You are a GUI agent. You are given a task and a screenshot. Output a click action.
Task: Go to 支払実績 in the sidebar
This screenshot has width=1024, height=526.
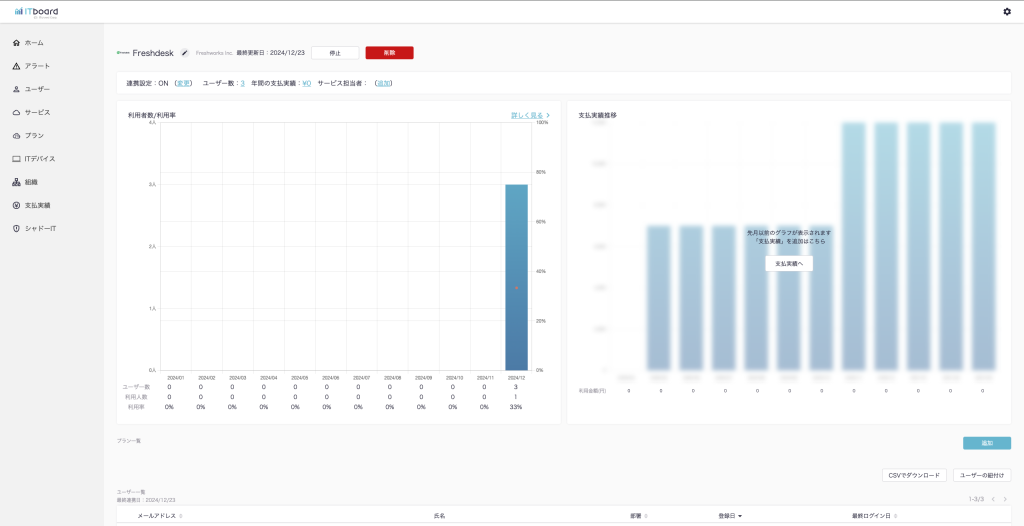pos(37,205)
